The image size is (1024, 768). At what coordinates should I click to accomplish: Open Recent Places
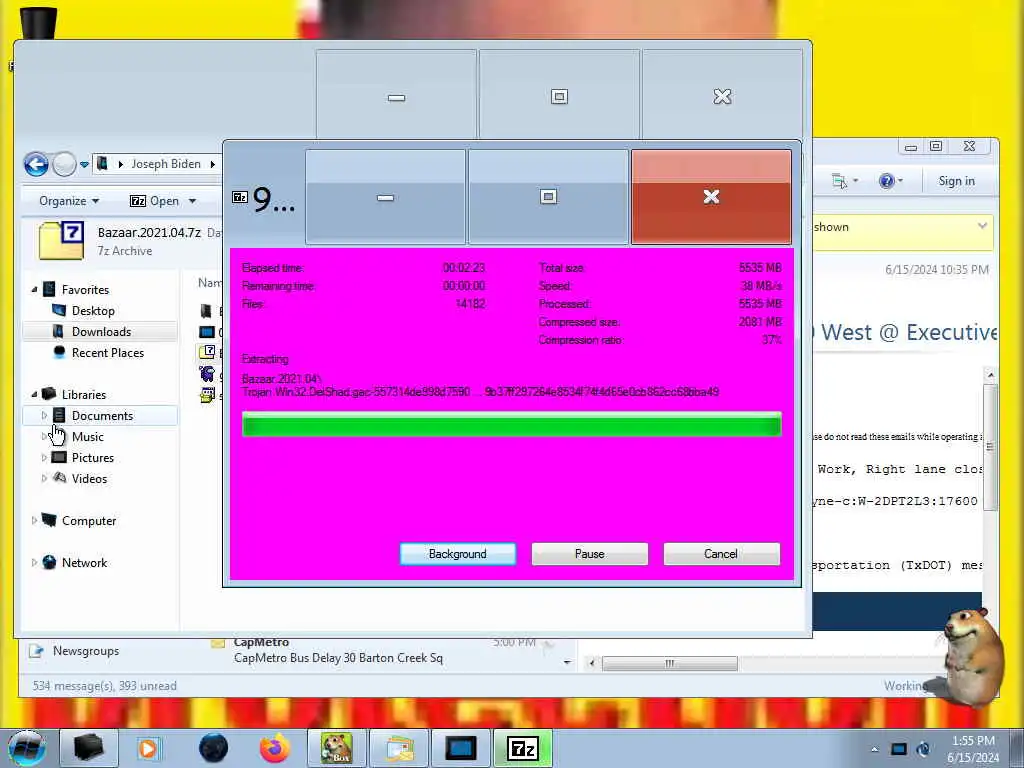coord(108,353)
